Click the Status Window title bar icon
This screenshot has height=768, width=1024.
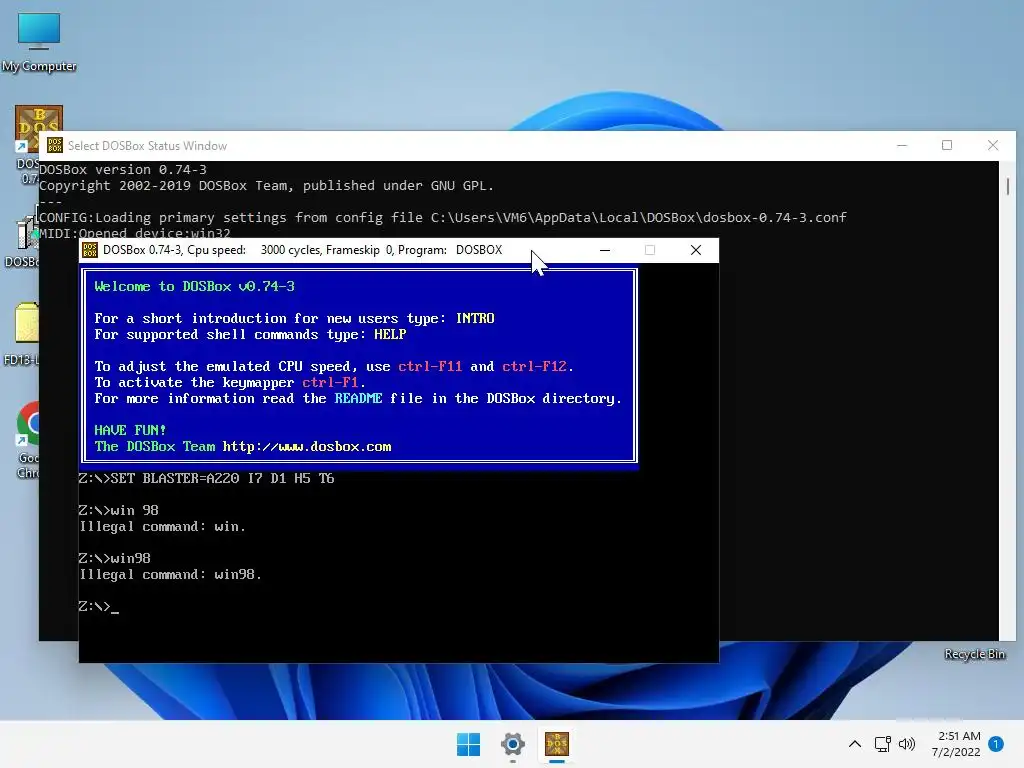click(x=55, y=145)
